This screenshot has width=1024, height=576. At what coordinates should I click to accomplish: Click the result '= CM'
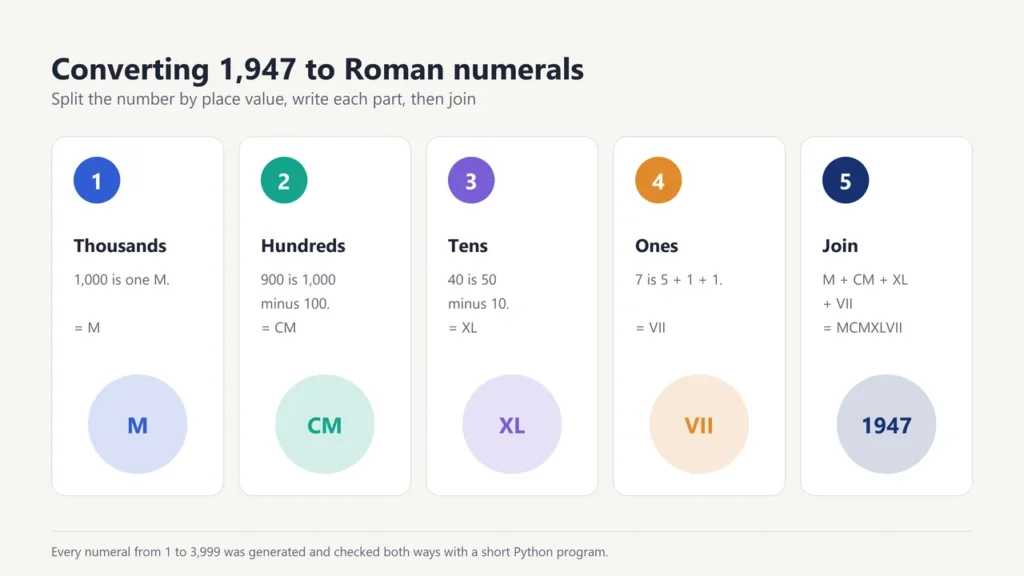click(x=279, y=328)
